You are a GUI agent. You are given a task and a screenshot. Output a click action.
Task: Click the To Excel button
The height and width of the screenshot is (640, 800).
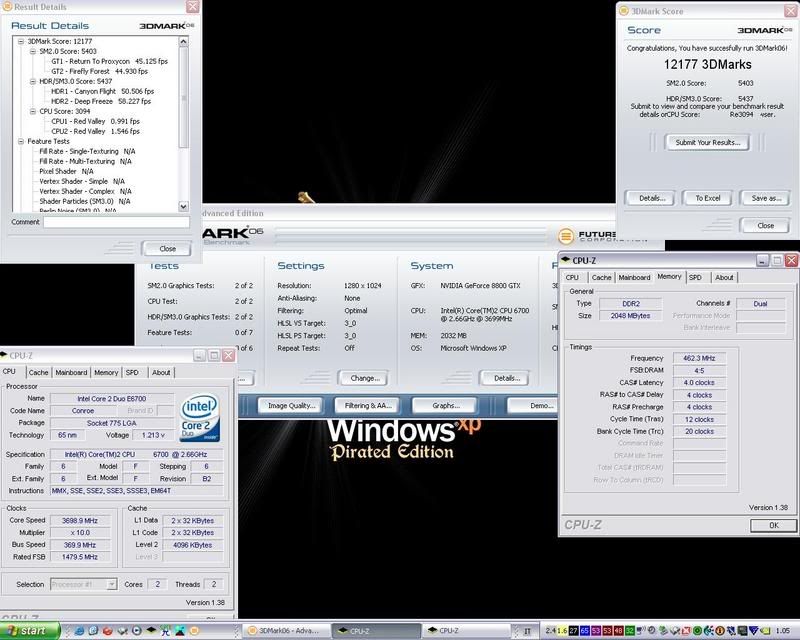click(x=707, y=198)
